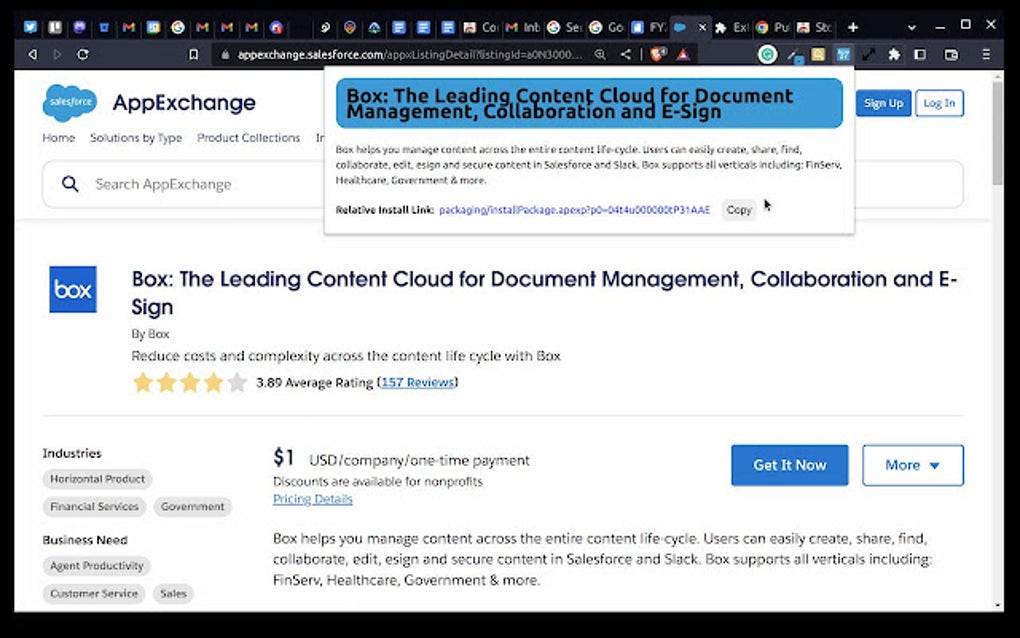The width and height of the screenshot is (1020, 638).
Task: Click the salesforce AppExchange cloud logo
Action: [68, 101]
